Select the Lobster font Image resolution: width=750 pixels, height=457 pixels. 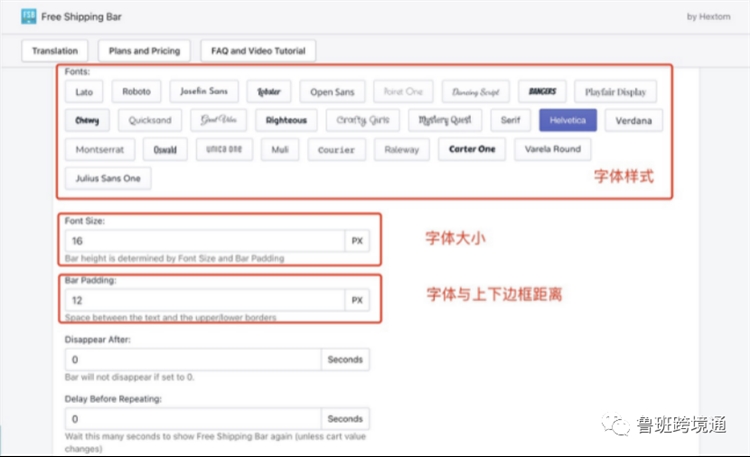[x=269, y=91]
